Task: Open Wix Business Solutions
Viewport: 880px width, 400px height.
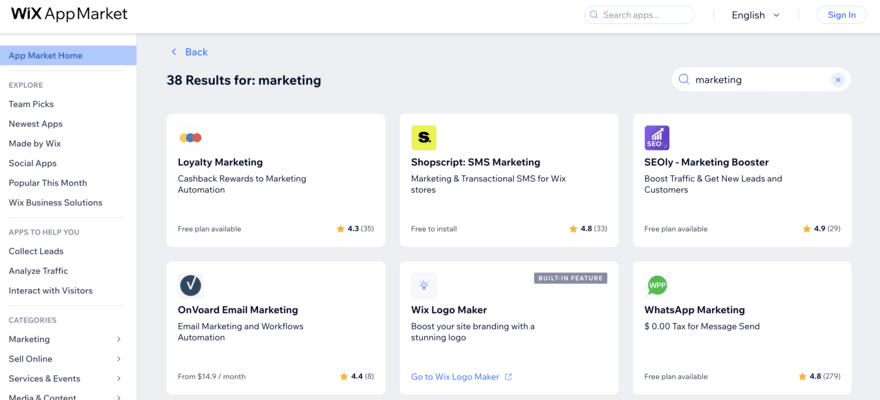Action: [56, 203]
